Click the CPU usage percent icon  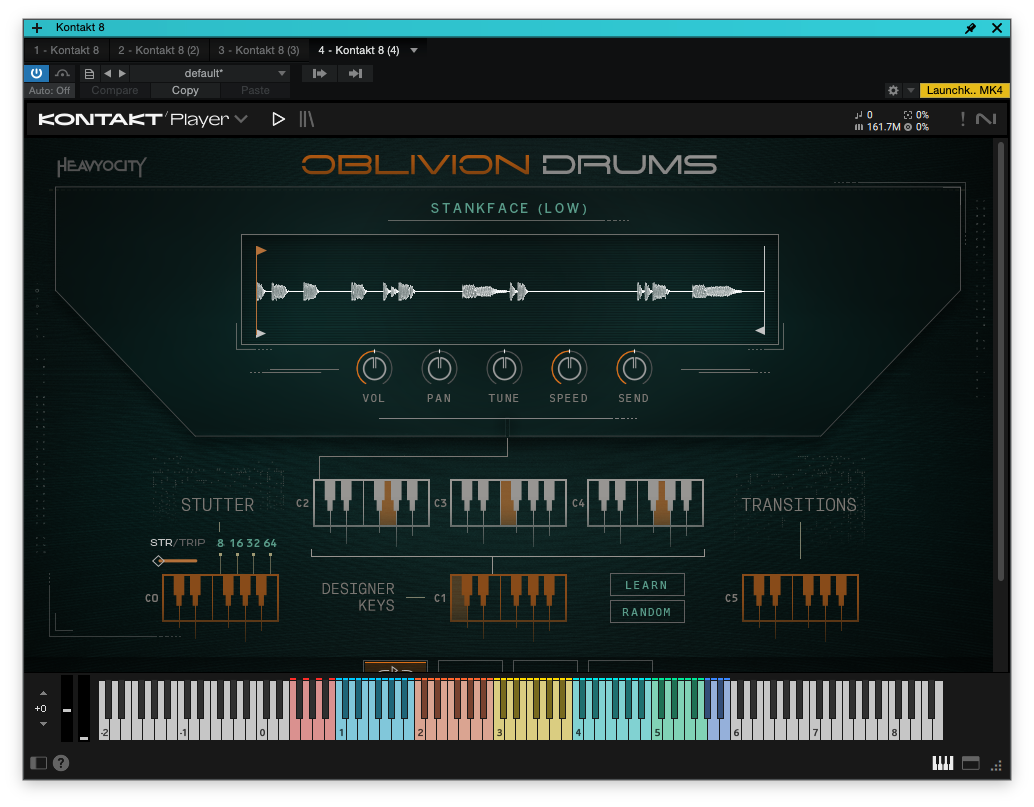pos(908,115)
